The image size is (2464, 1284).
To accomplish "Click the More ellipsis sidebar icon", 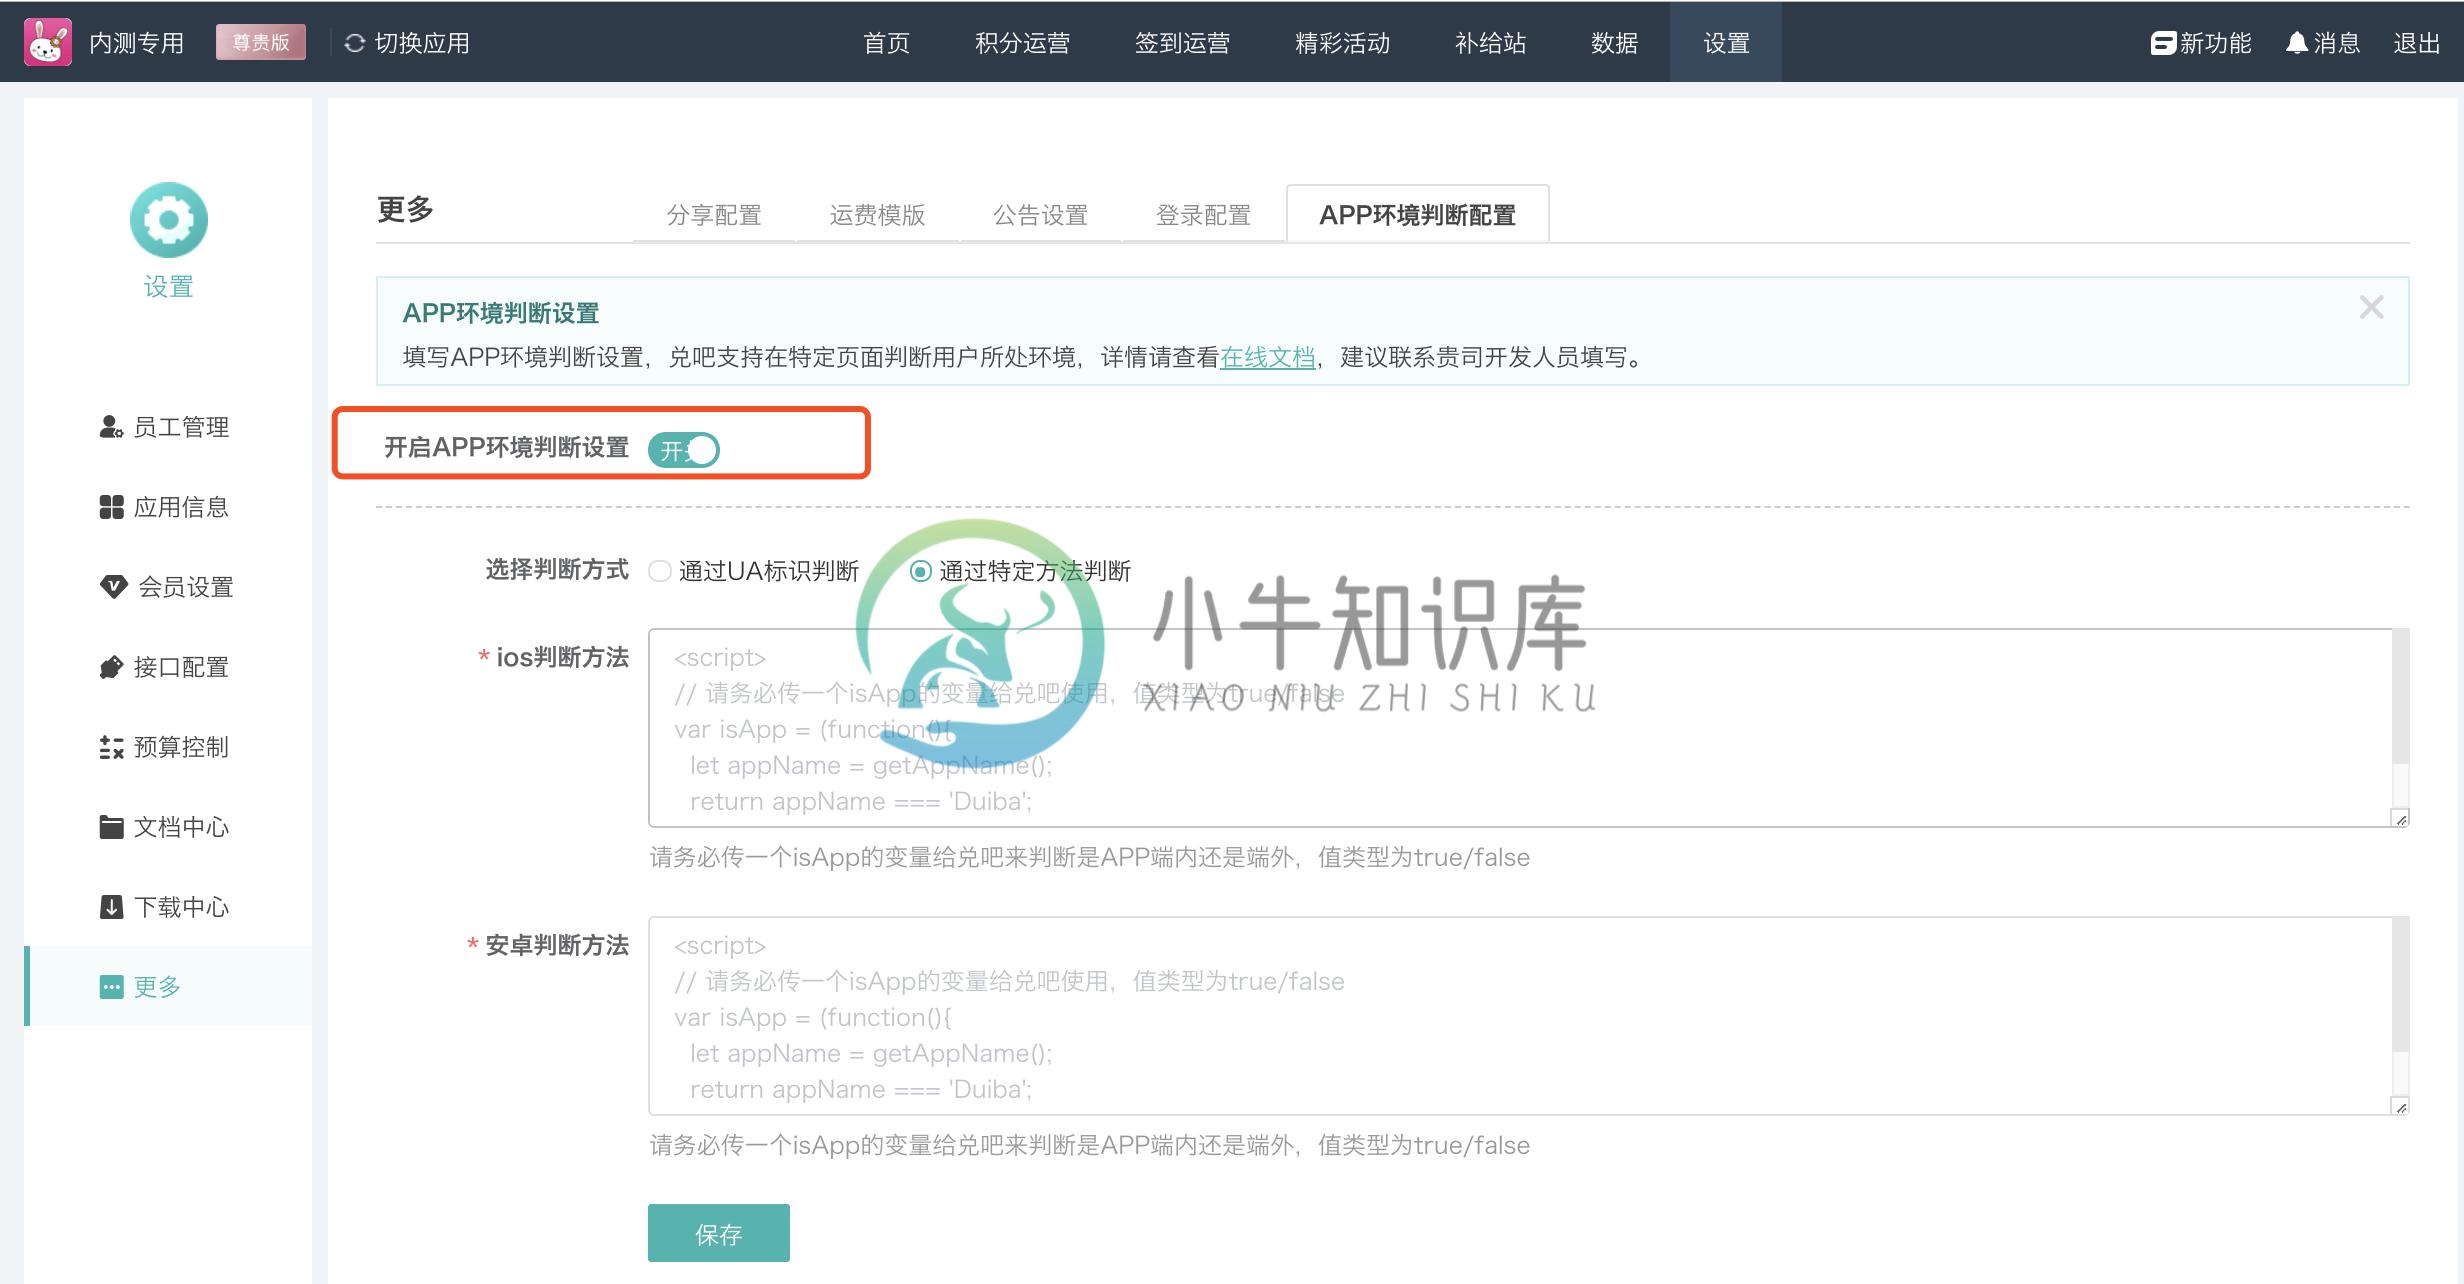I will click(x=111, y=987).
